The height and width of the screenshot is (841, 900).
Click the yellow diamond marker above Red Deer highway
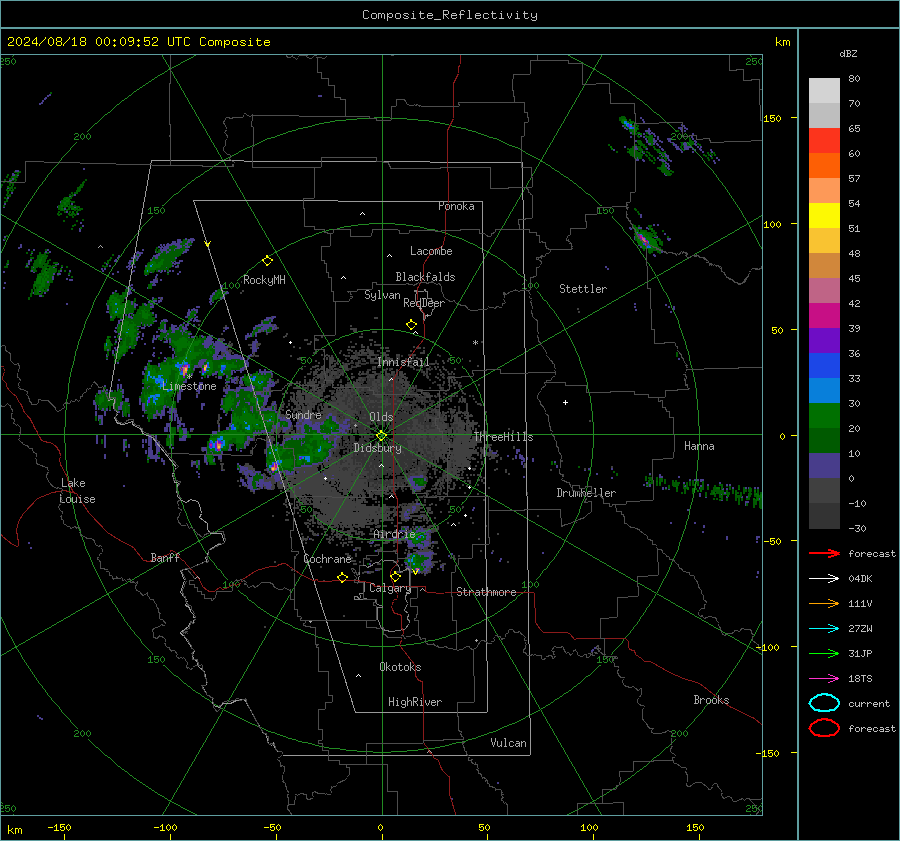point(411,325)
